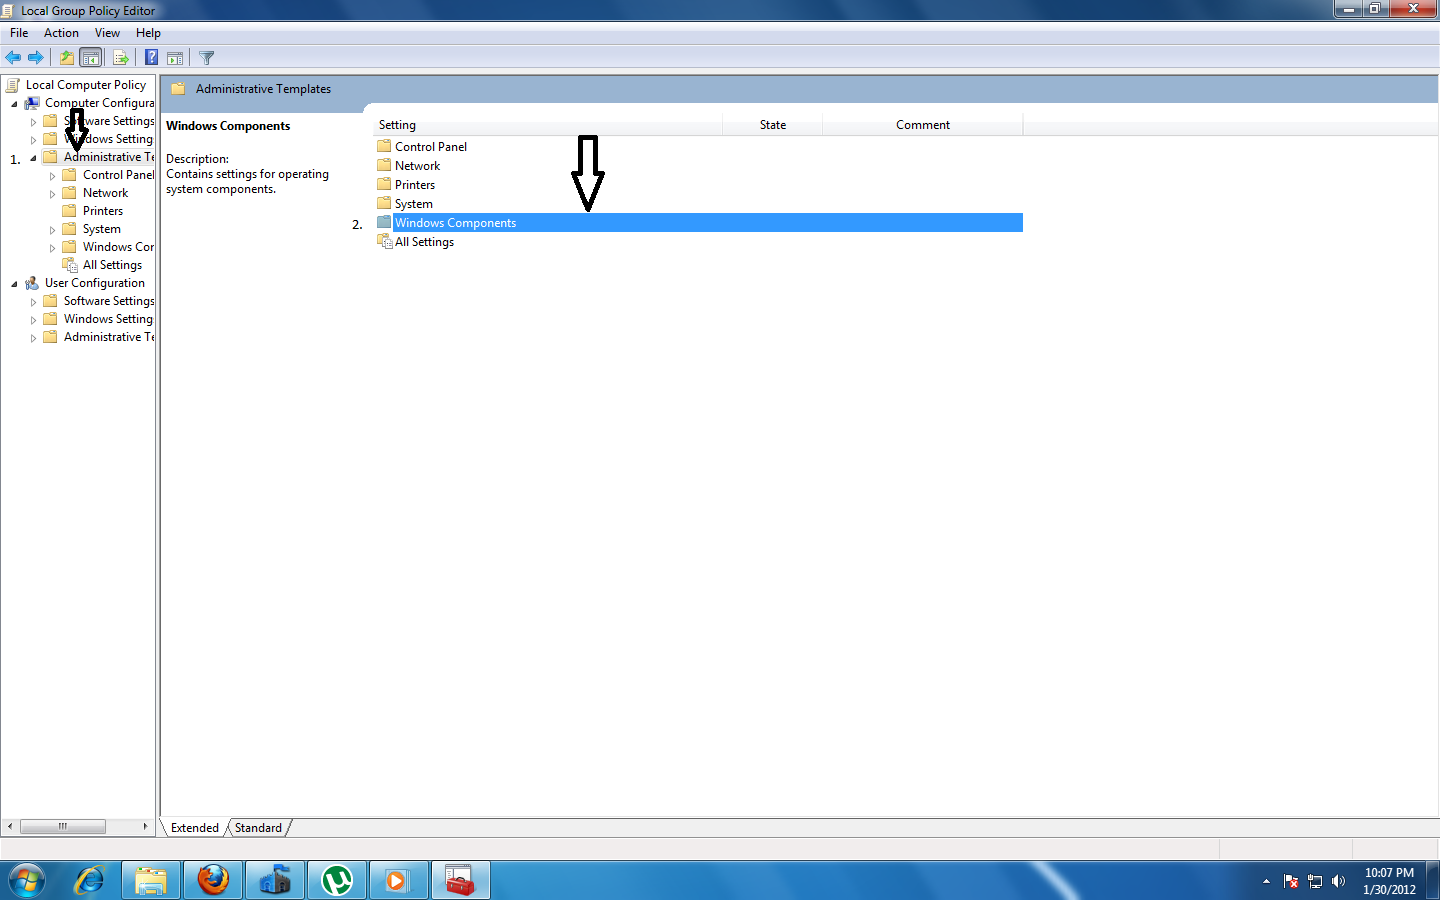Toggle the Show/Hide Console Tree icon
Screen dimensions: 1440x900
[90, 58]
